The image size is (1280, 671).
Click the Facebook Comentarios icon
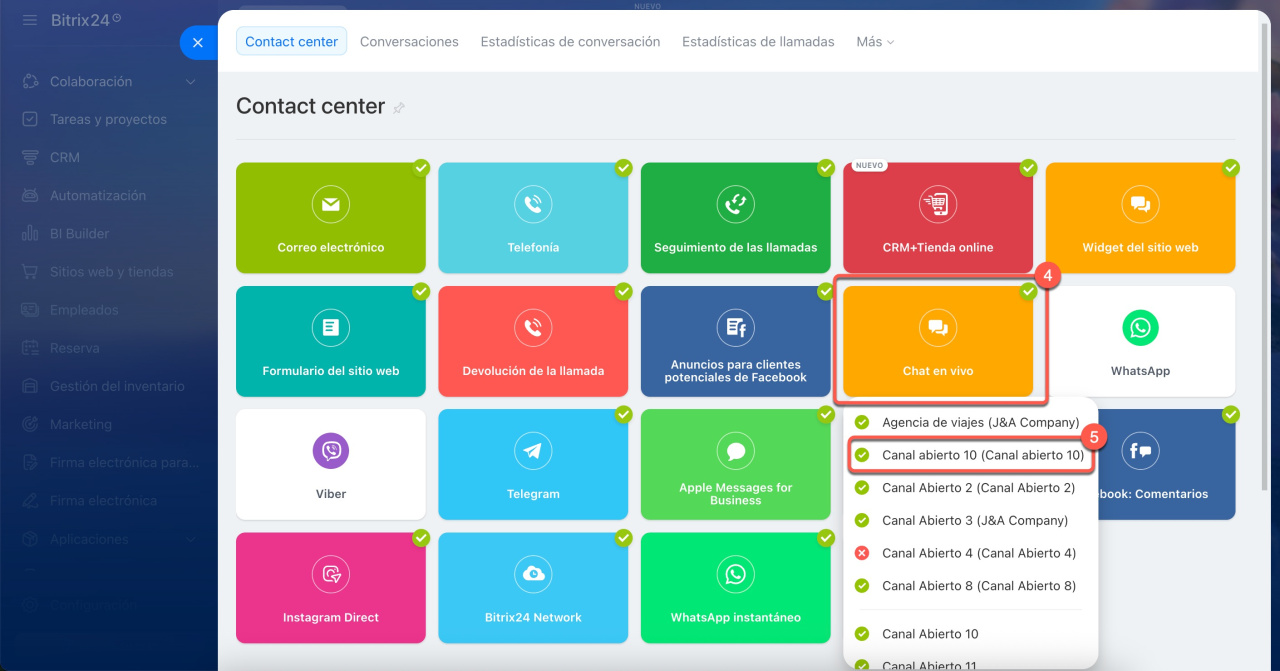(1140, 451)
